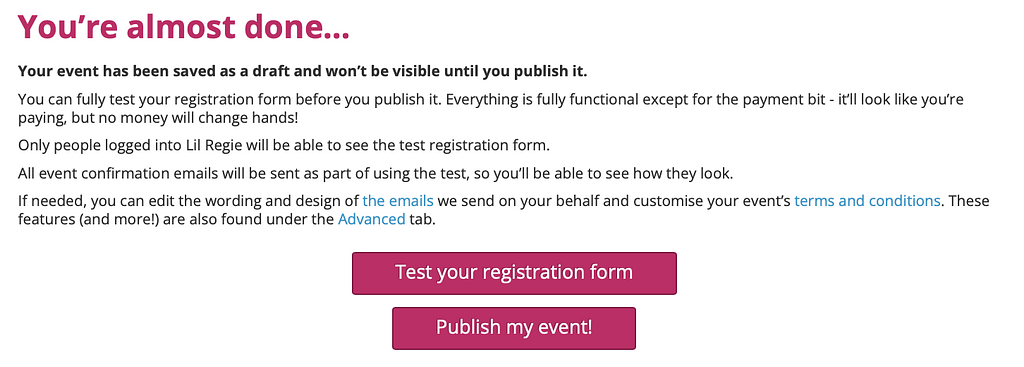1024x367 pixels.
Task: Click the paragraph about testing registration form
Action: (x=490, y=110)
